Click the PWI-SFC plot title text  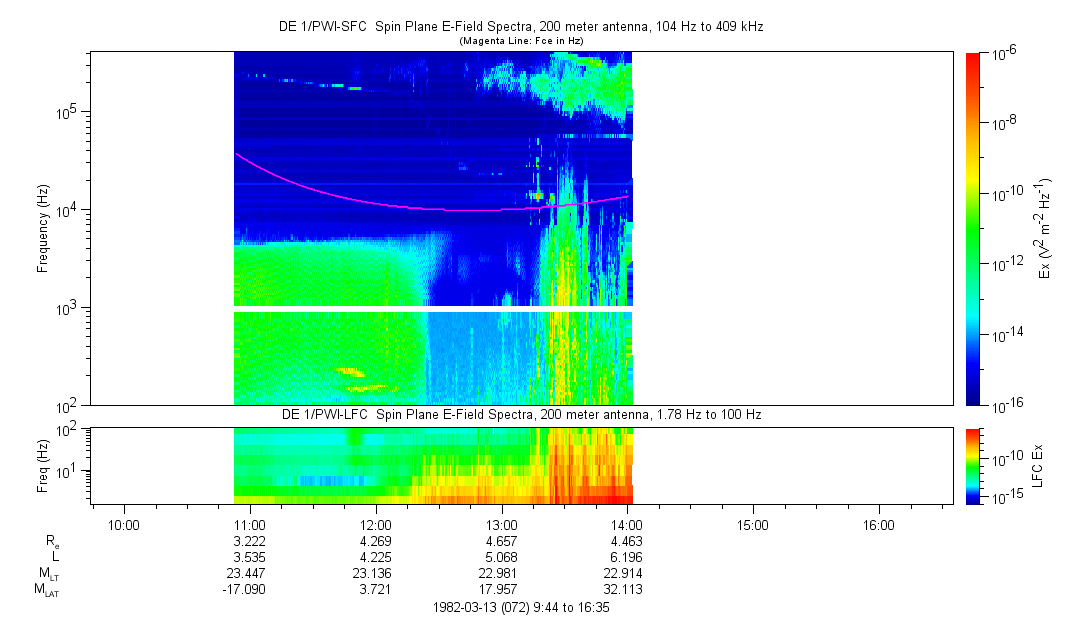tap(521, 27)
